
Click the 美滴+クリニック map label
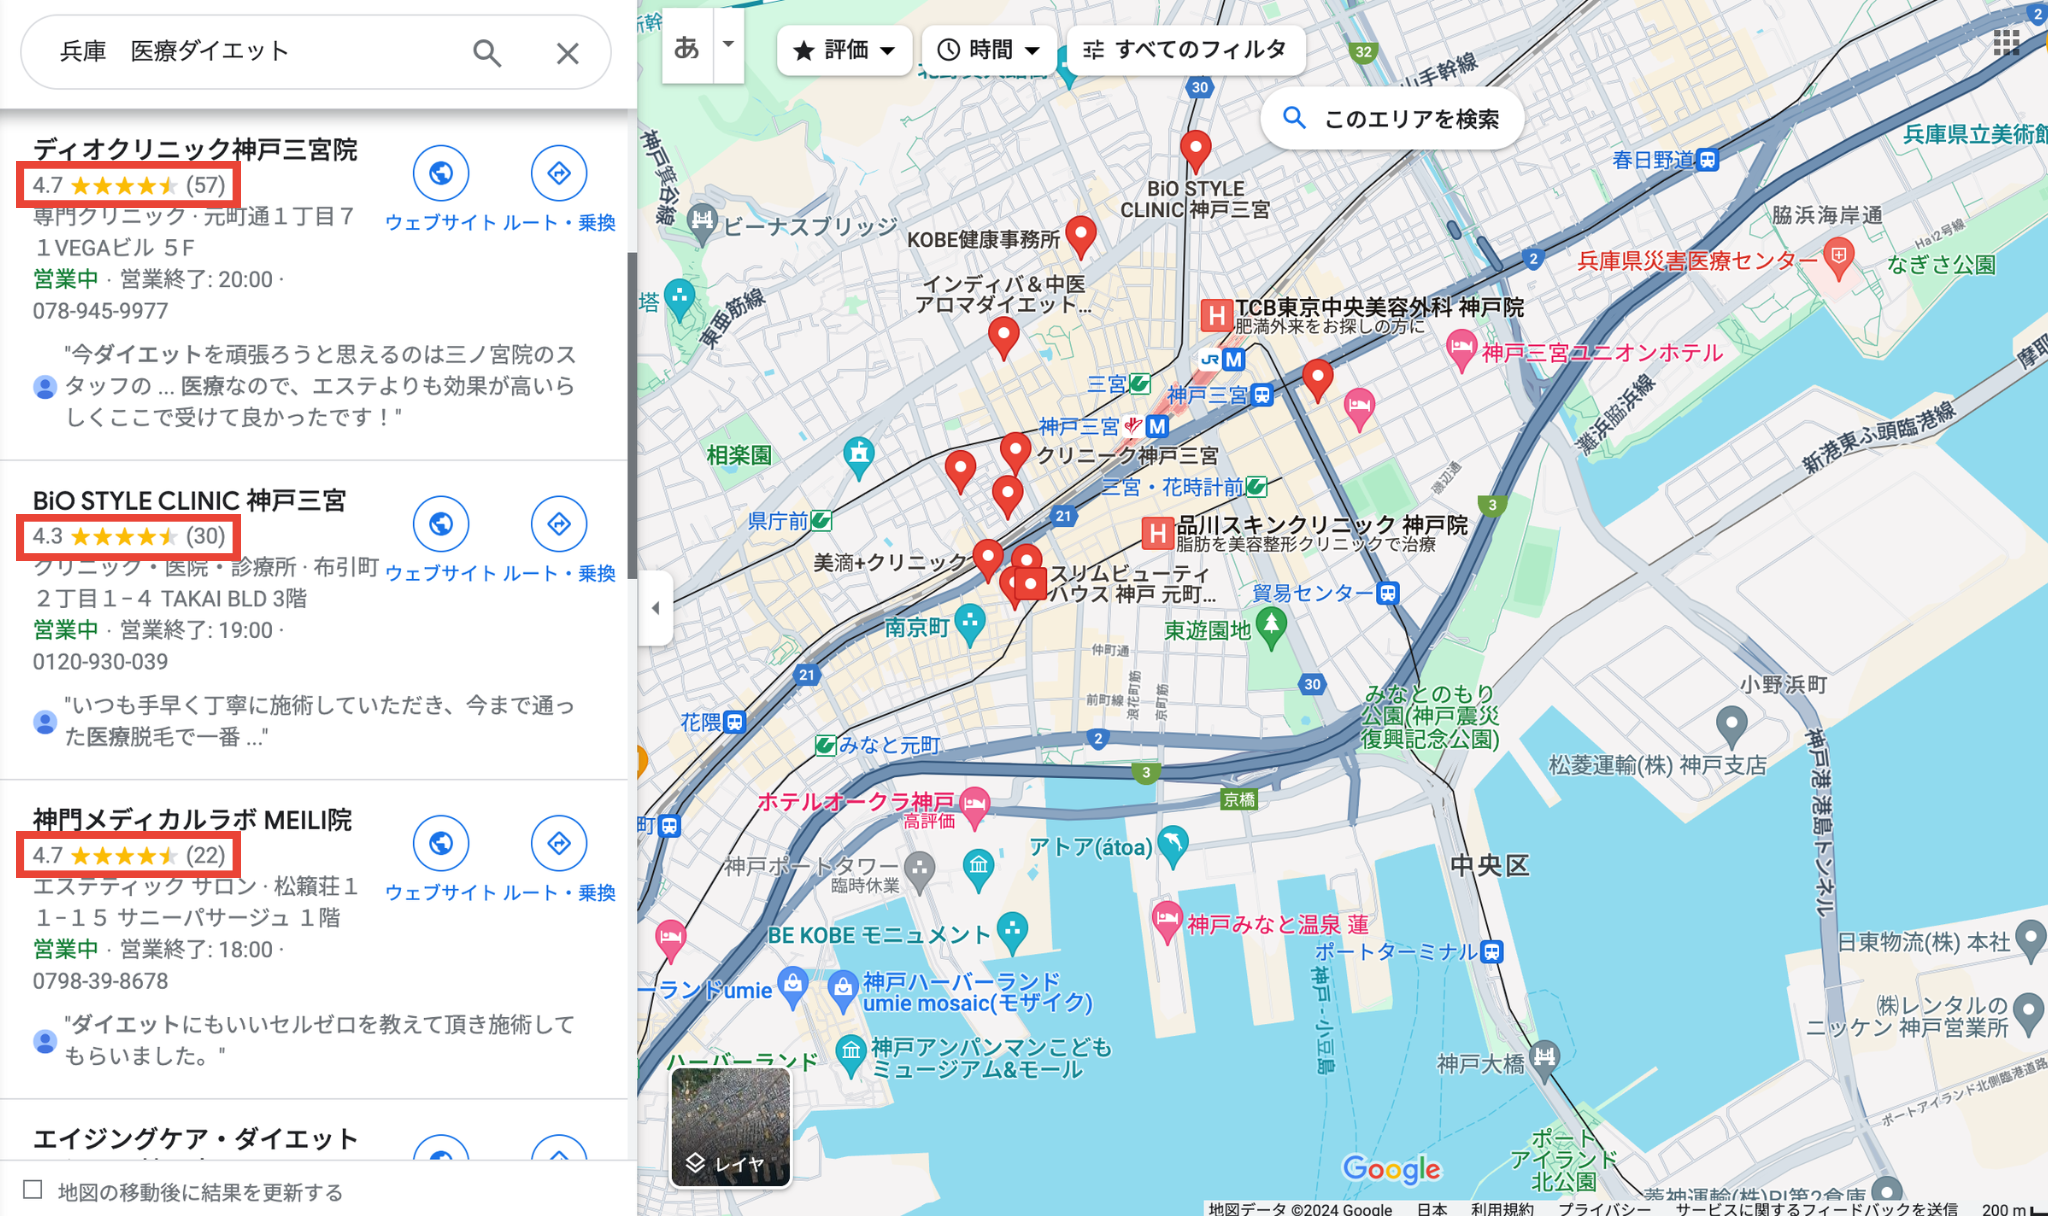891,563
